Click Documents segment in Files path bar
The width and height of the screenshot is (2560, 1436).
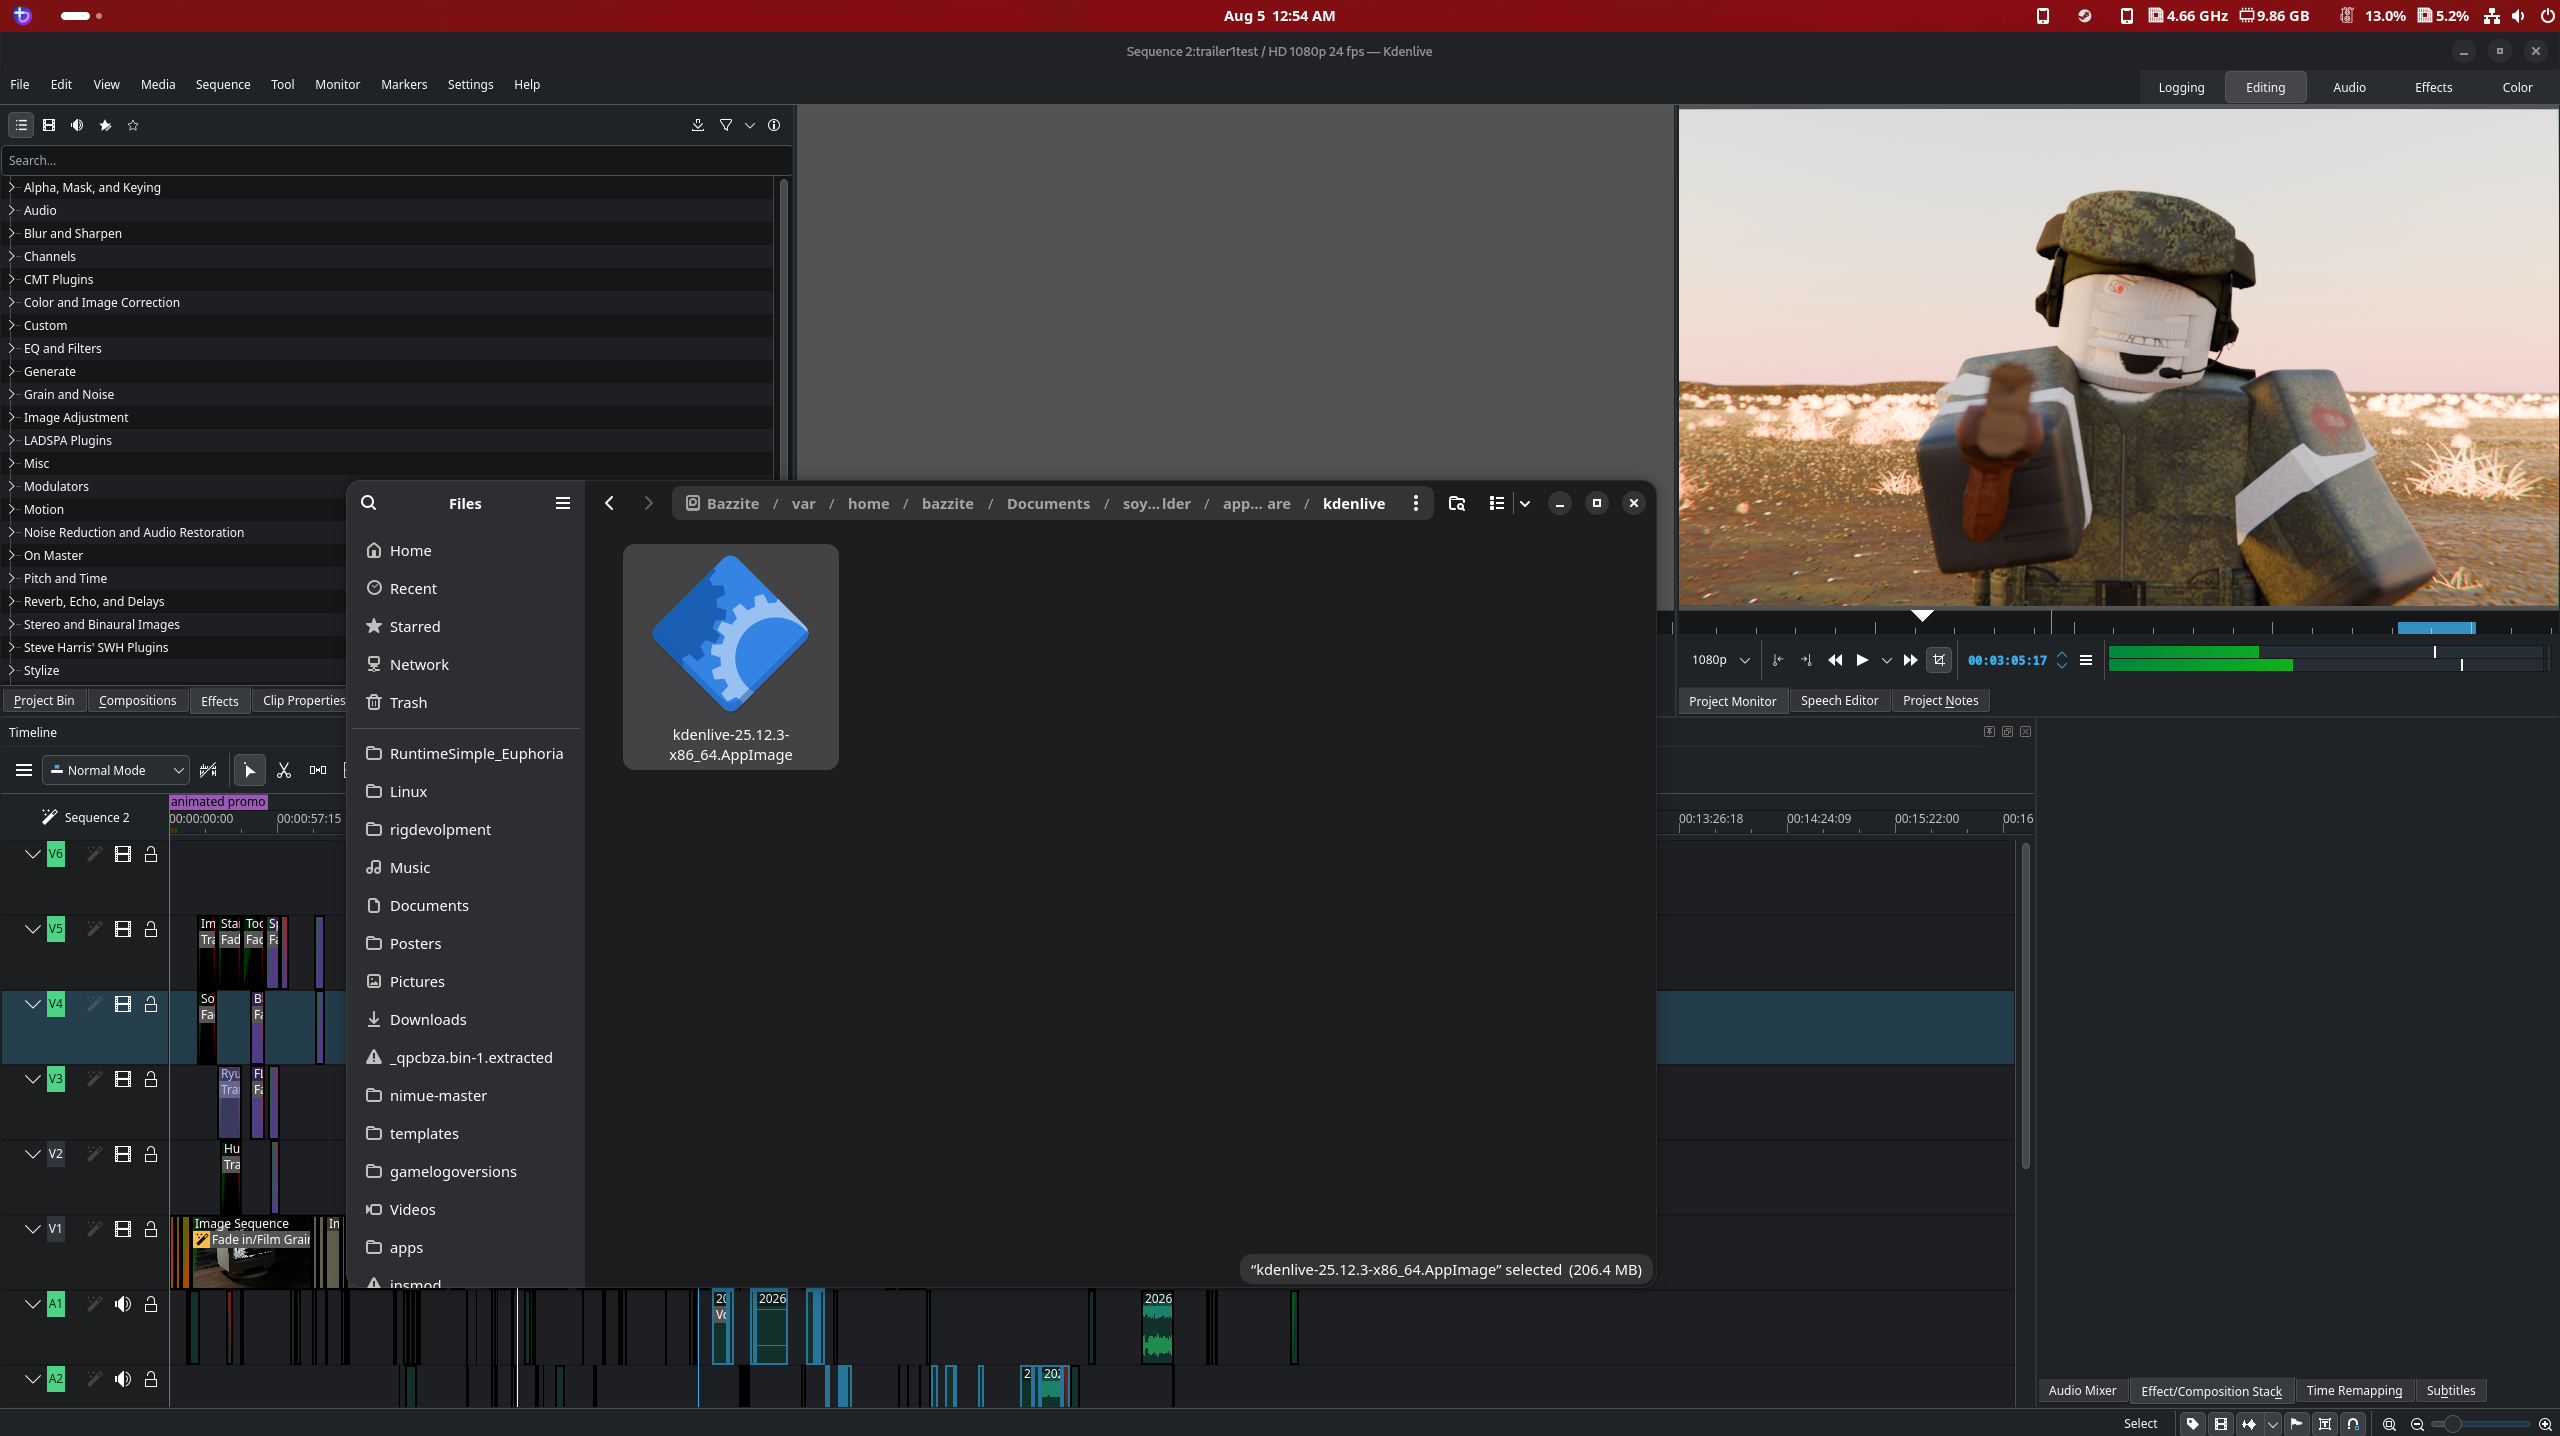click(1048, 503)
